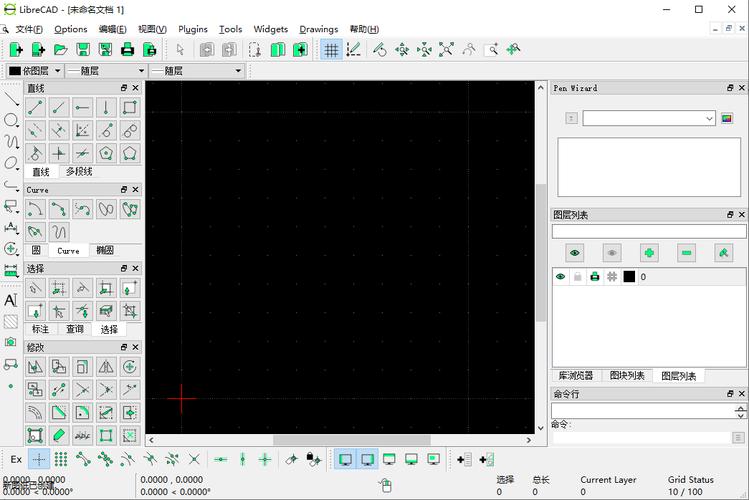Click the text tool in left sidebar
Viewport: 749px width, 500px height.
click(x=11, y=300)
